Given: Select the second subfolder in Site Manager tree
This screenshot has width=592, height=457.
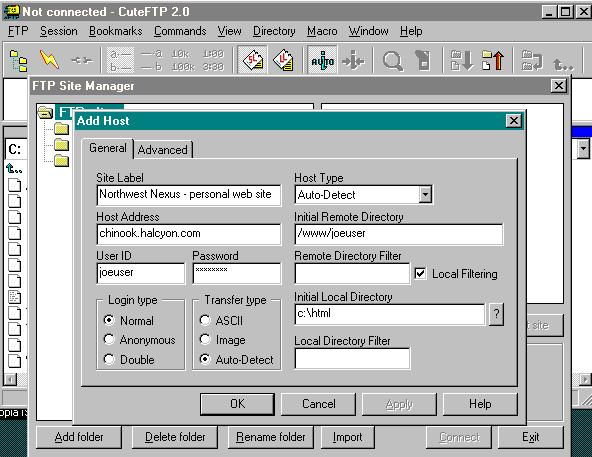Looking at the screenshot, I should click(x=62, y=145).
